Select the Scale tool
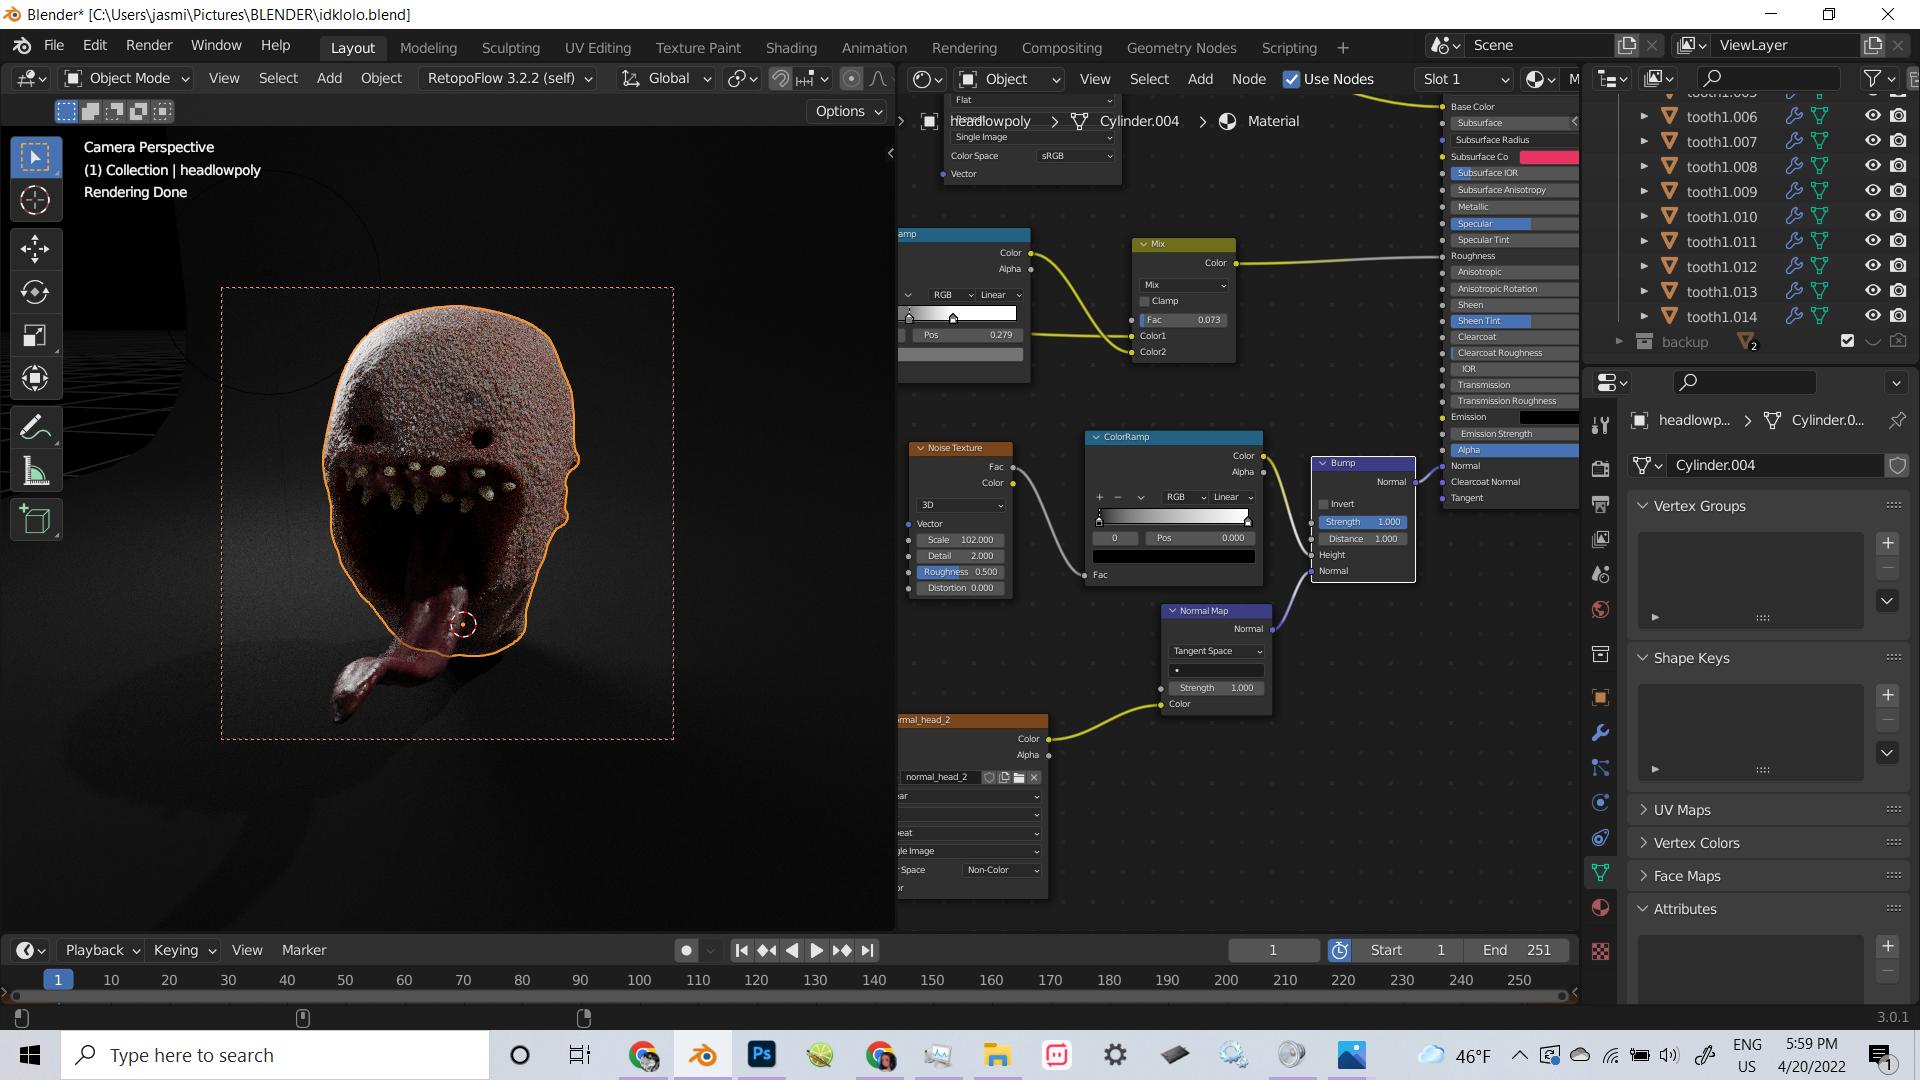 [35, 336]
